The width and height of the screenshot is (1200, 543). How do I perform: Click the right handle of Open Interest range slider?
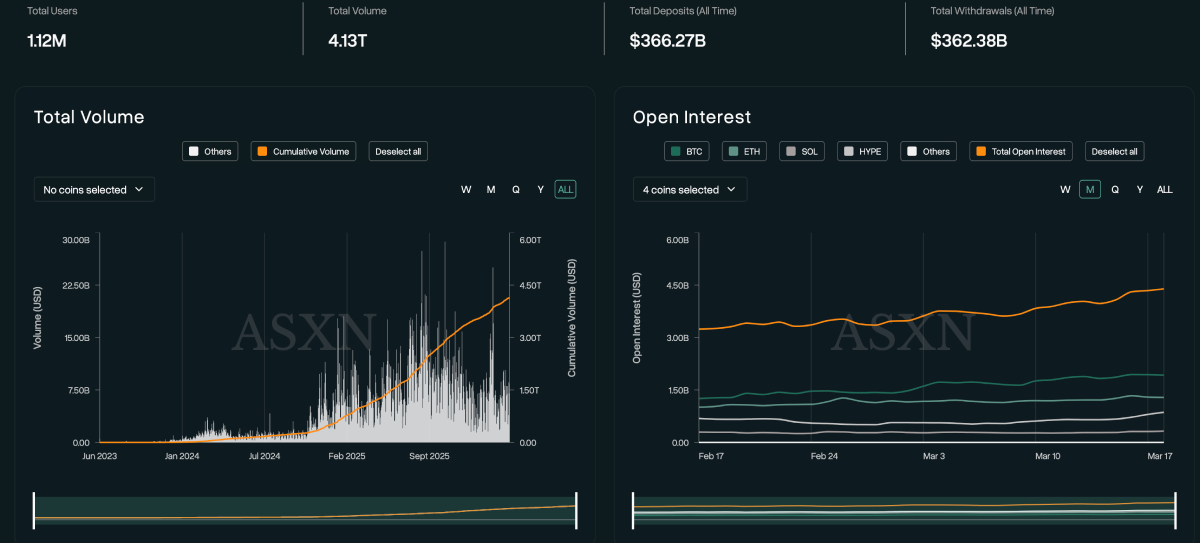click(1174, 509)
